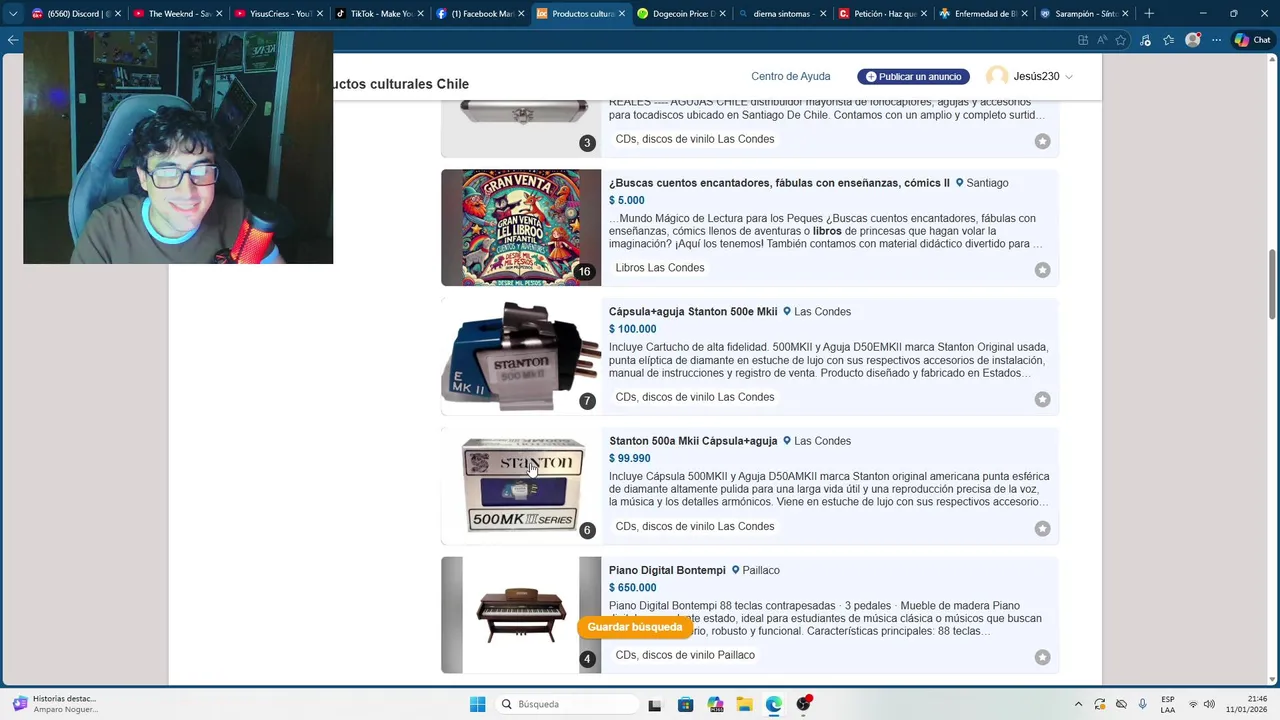Switch to the Discord tab
This screenshot has width=1280, height=720.
[x=75, y=14]
